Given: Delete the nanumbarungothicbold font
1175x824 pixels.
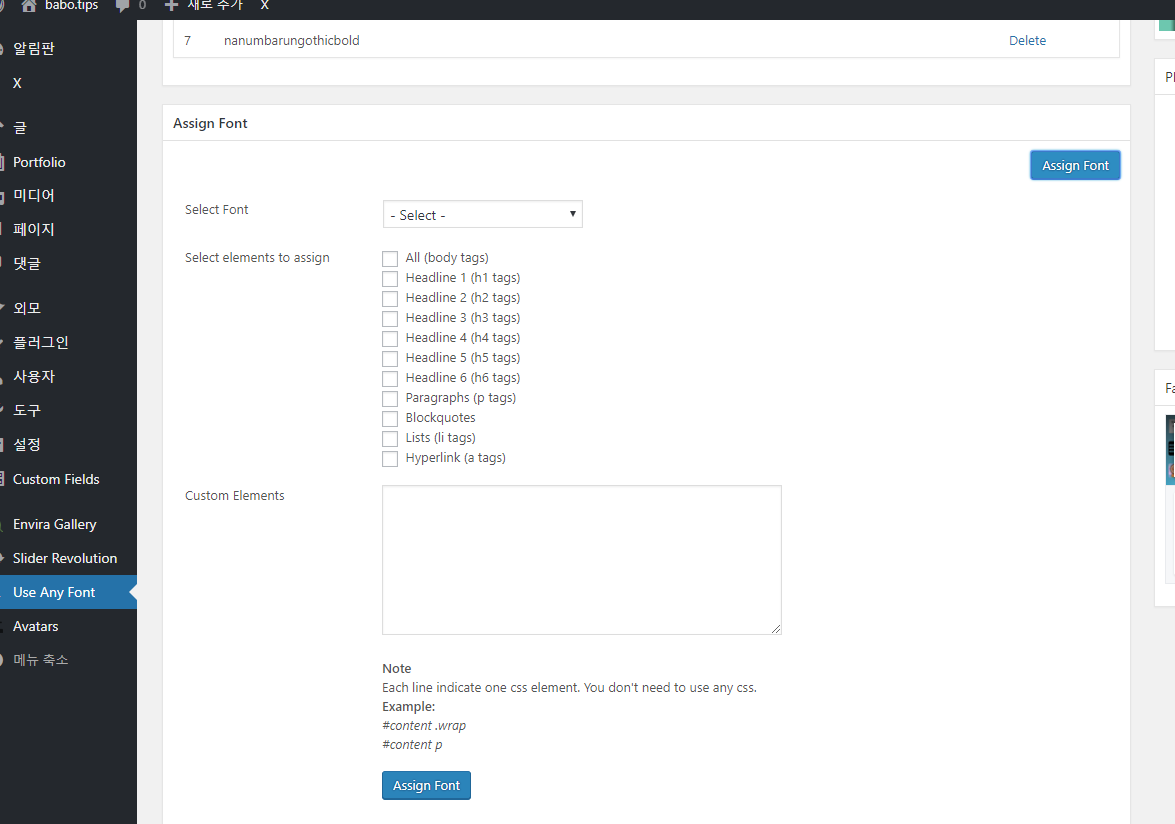Looking at the screenshot, I should 1027,41.
